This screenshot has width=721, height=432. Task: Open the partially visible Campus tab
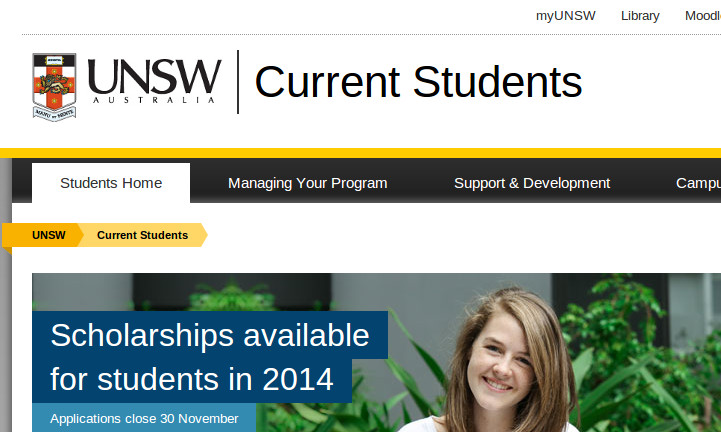(x=698, y=183)
